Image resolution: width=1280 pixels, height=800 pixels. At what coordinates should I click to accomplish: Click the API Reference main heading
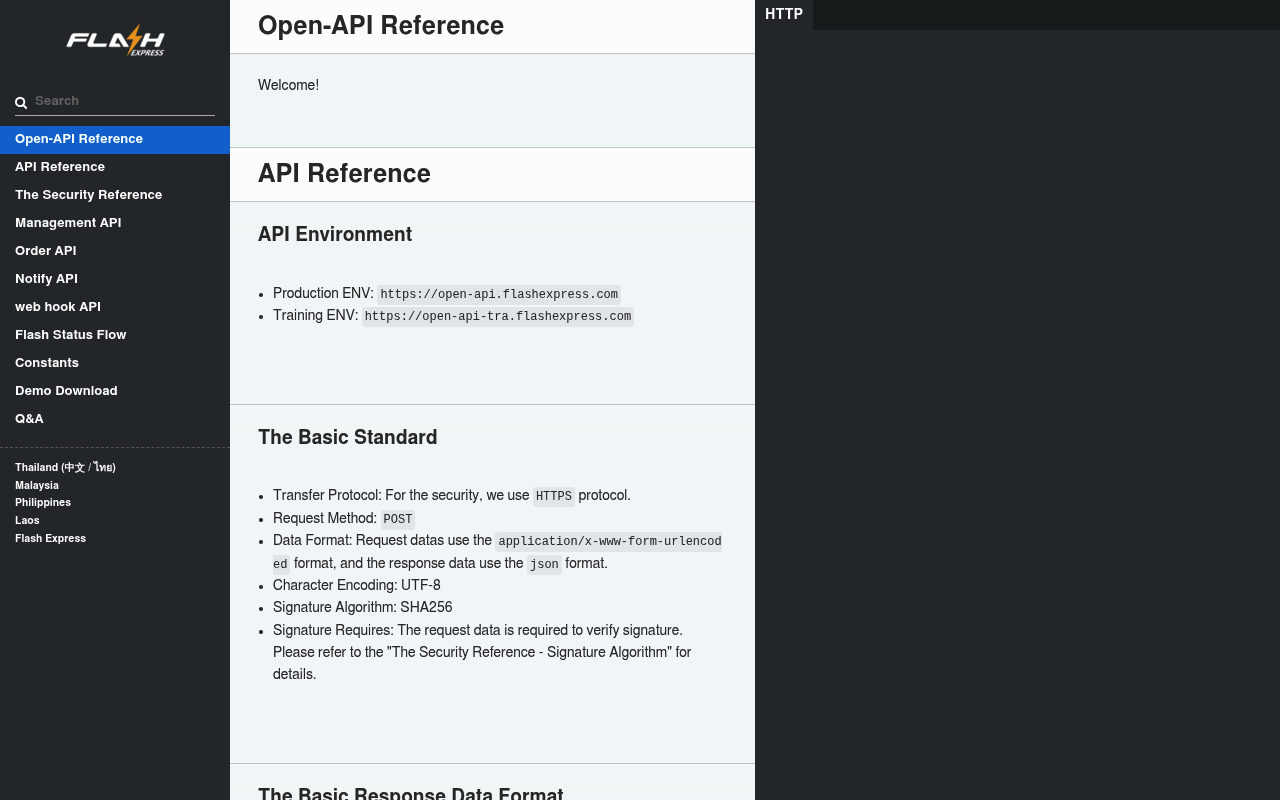click(344, 174)
